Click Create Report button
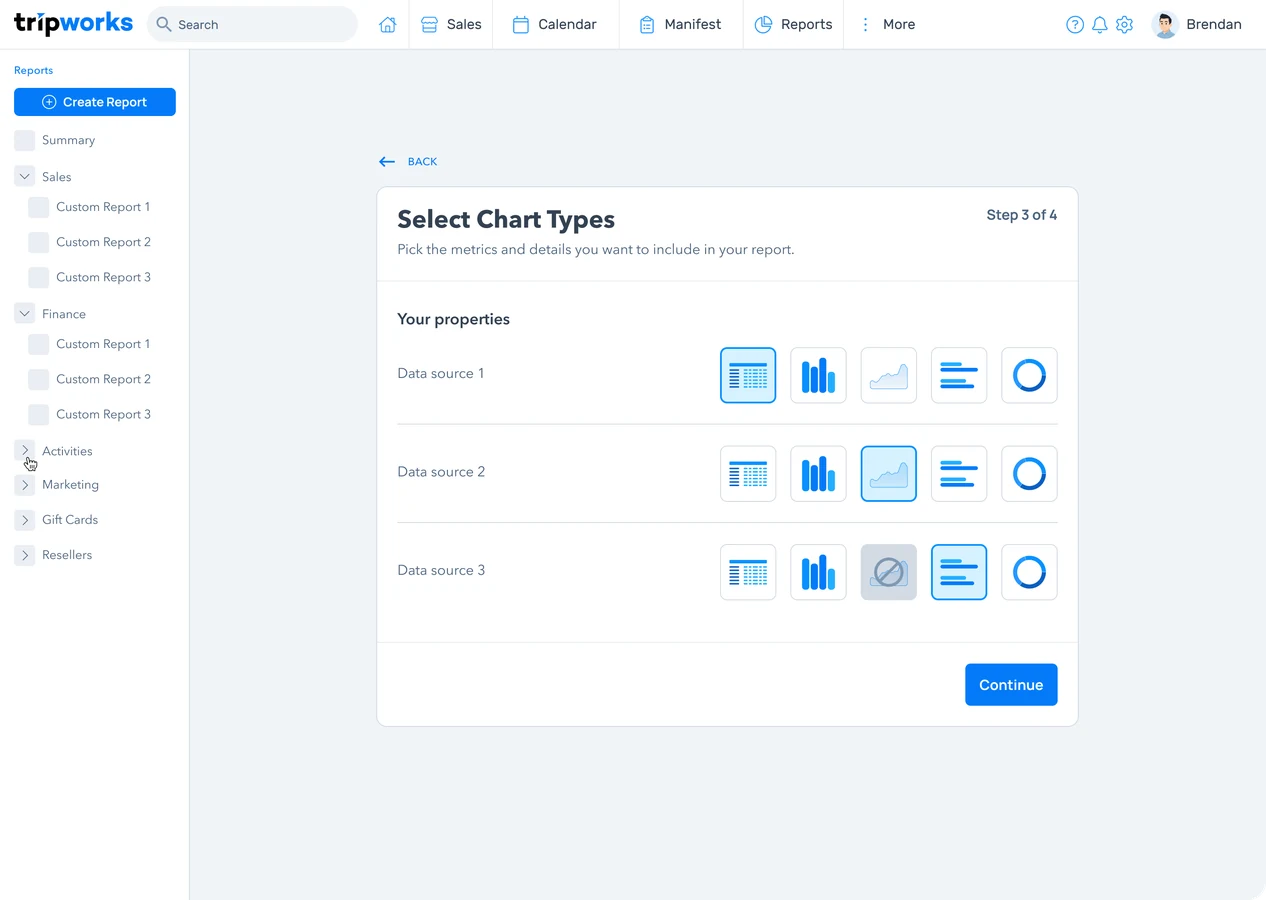1266x900 pixels. click(95, 102)
